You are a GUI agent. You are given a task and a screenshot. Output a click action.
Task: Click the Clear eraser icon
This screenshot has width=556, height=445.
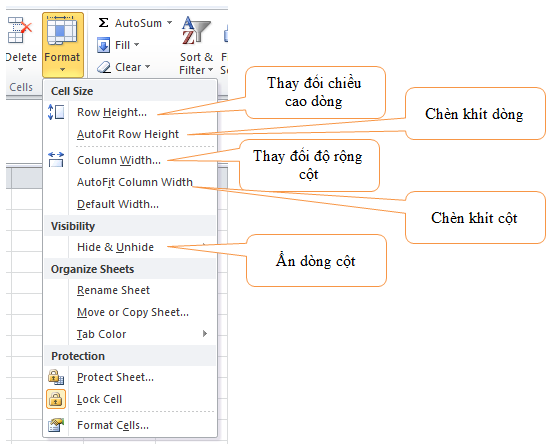(x=104, y=67)
